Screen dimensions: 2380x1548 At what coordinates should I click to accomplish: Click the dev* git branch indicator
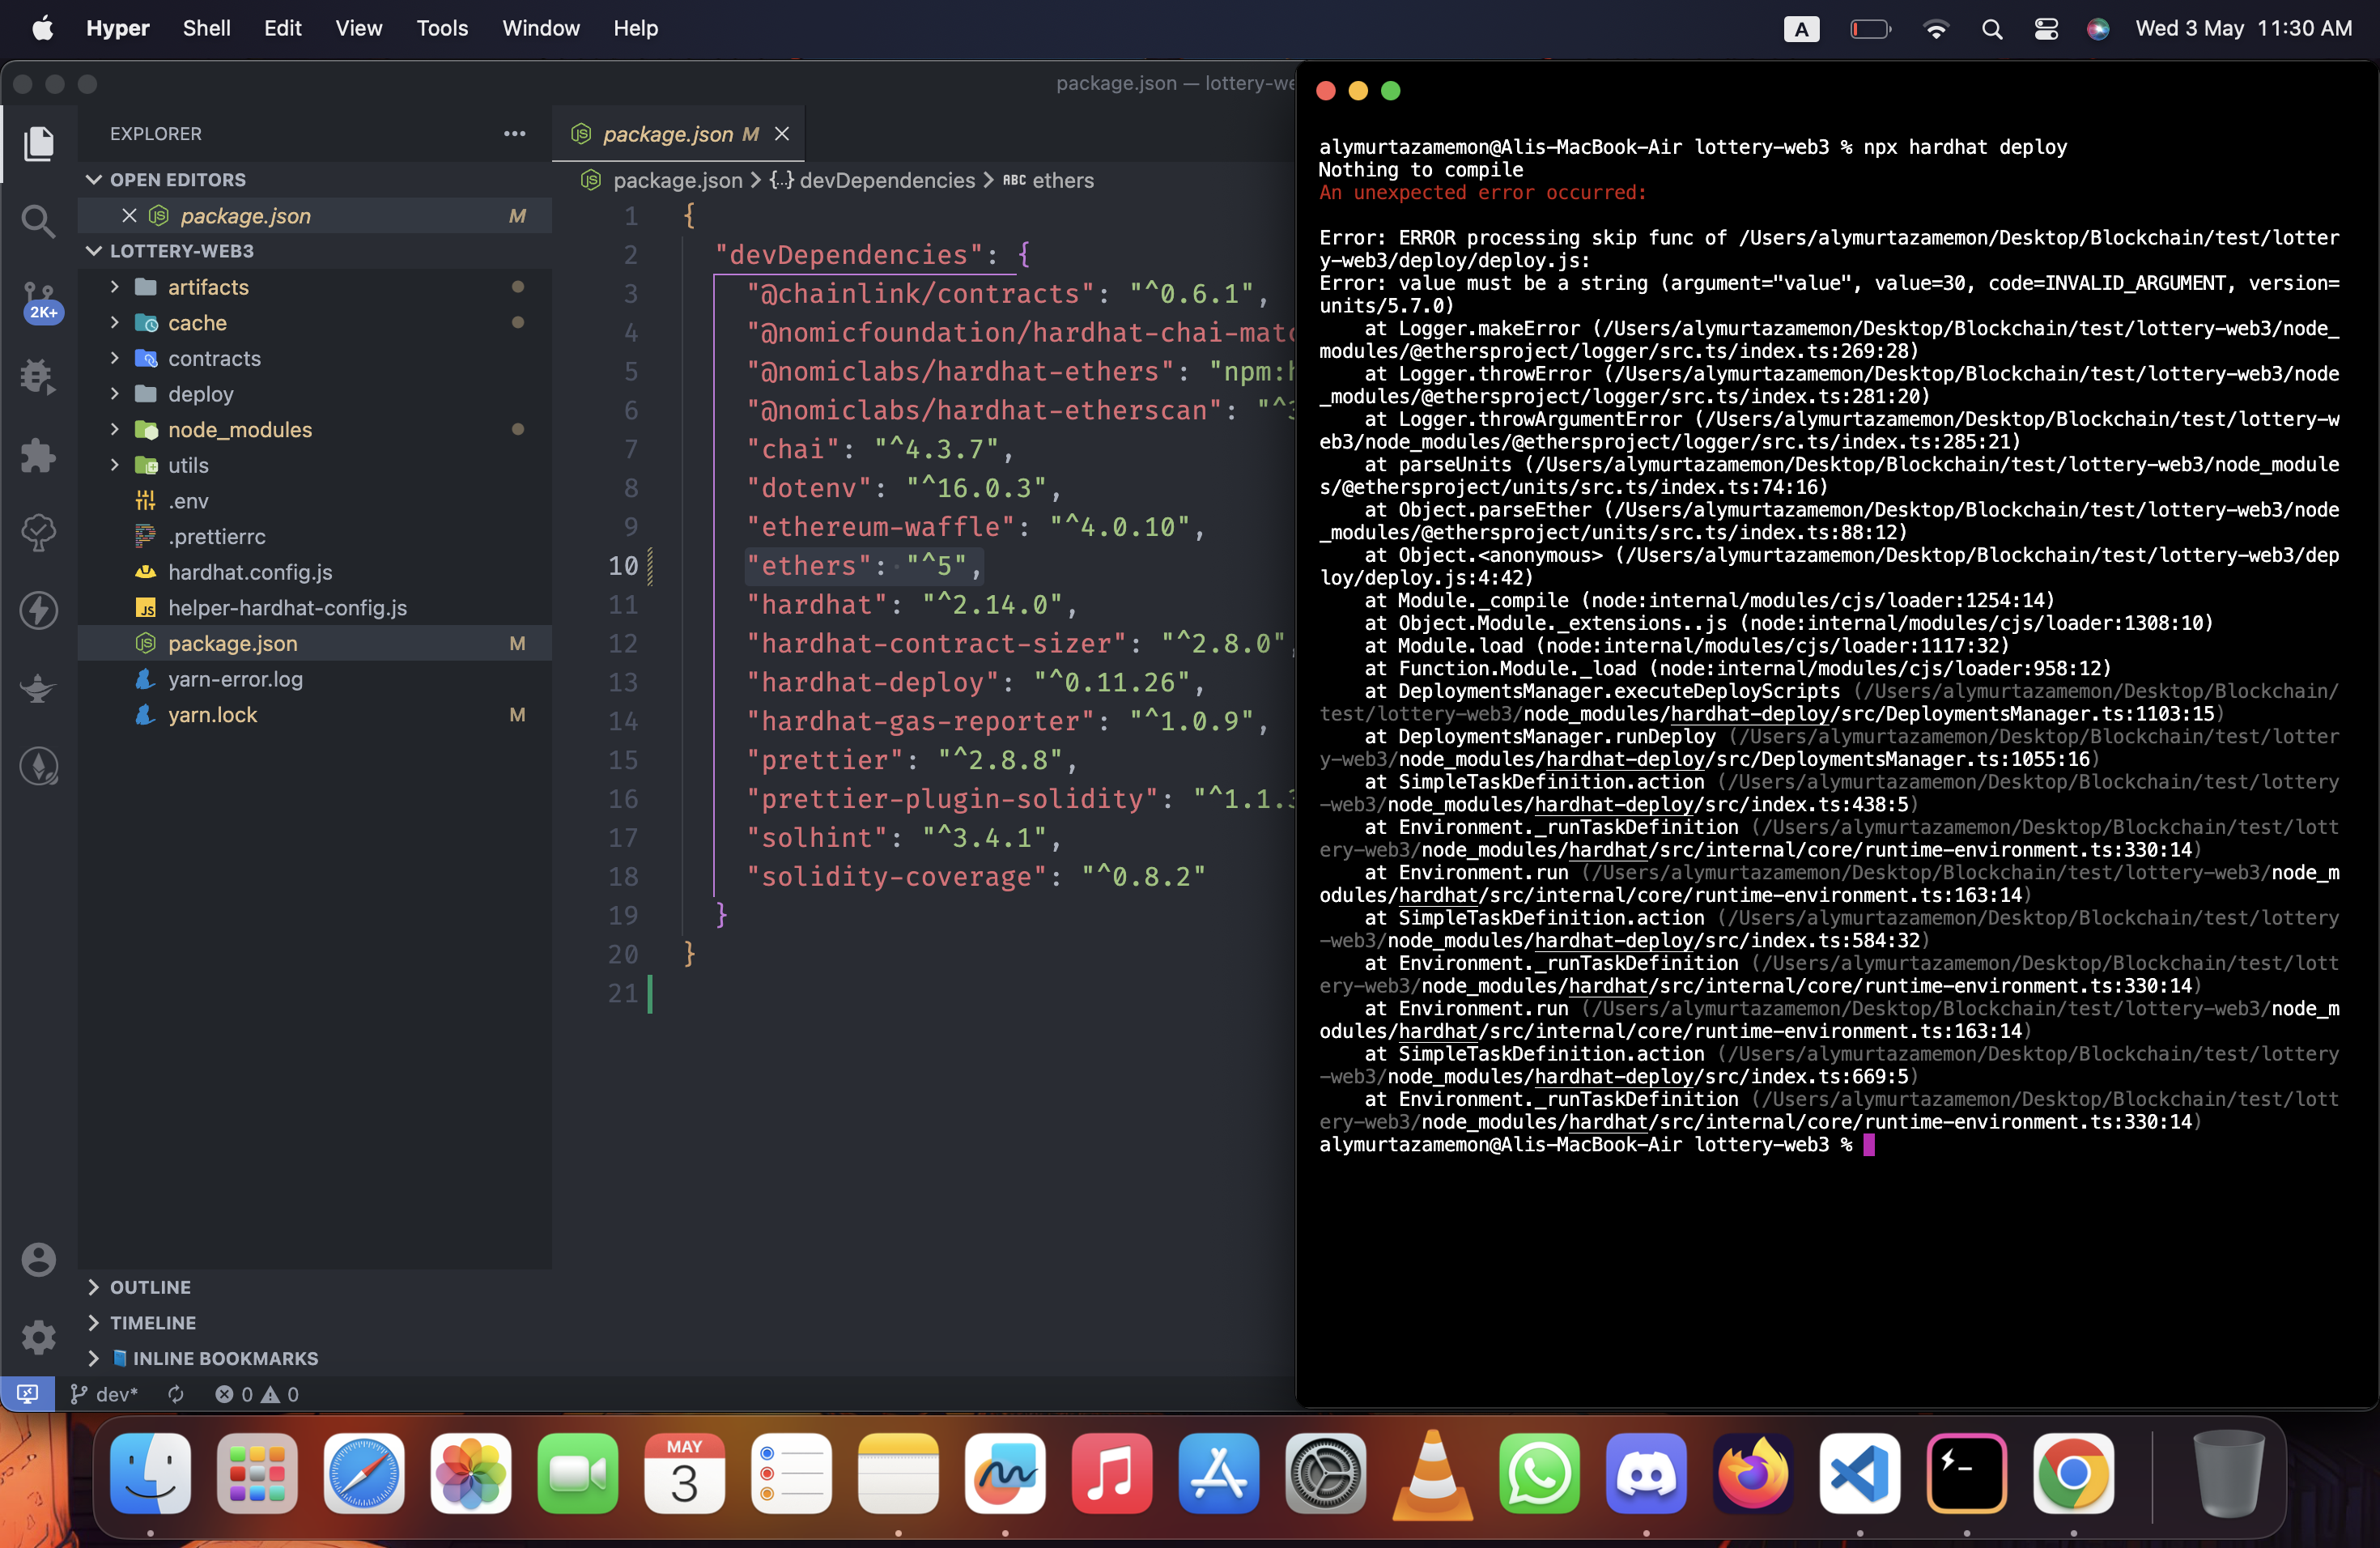104,1393
